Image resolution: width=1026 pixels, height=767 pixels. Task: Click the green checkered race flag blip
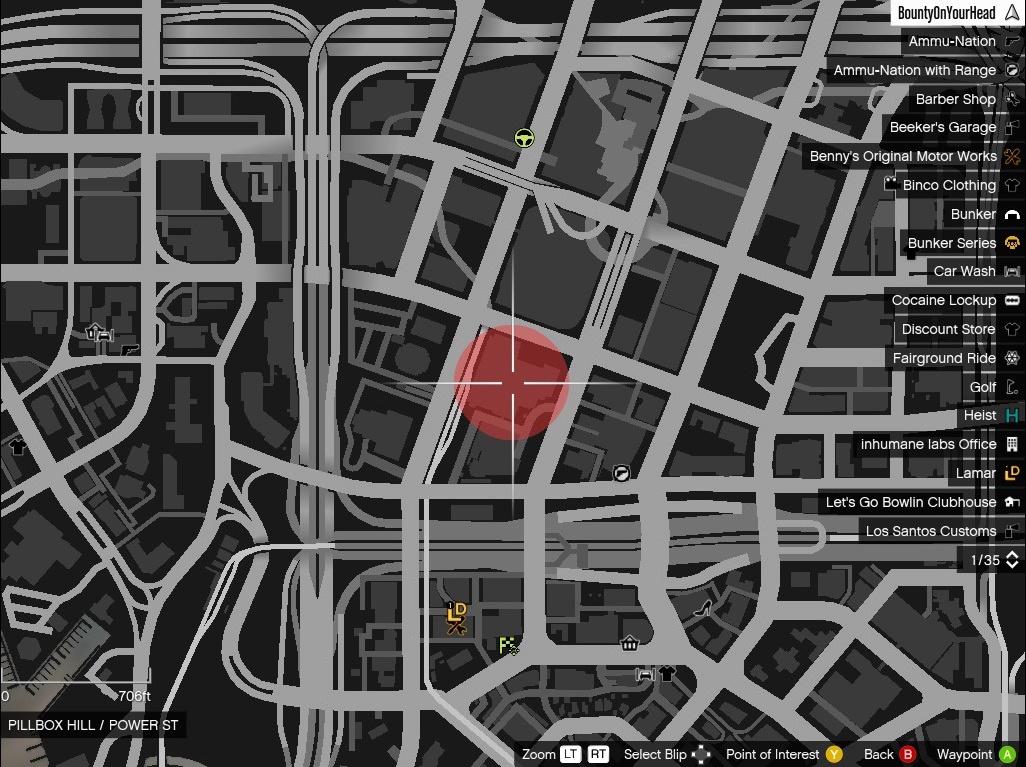click(x=509, y=646)
